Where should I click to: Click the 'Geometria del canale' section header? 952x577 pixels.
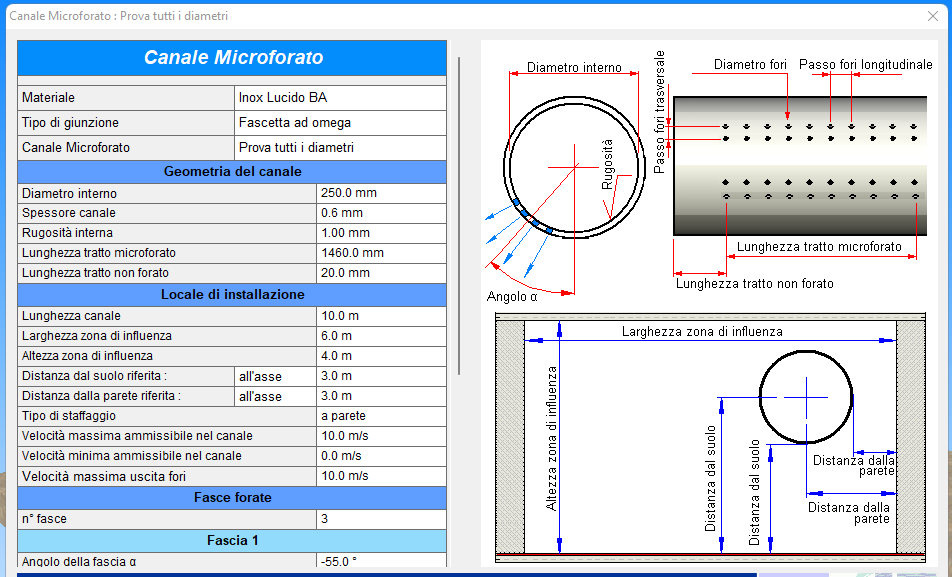[232, 172]
